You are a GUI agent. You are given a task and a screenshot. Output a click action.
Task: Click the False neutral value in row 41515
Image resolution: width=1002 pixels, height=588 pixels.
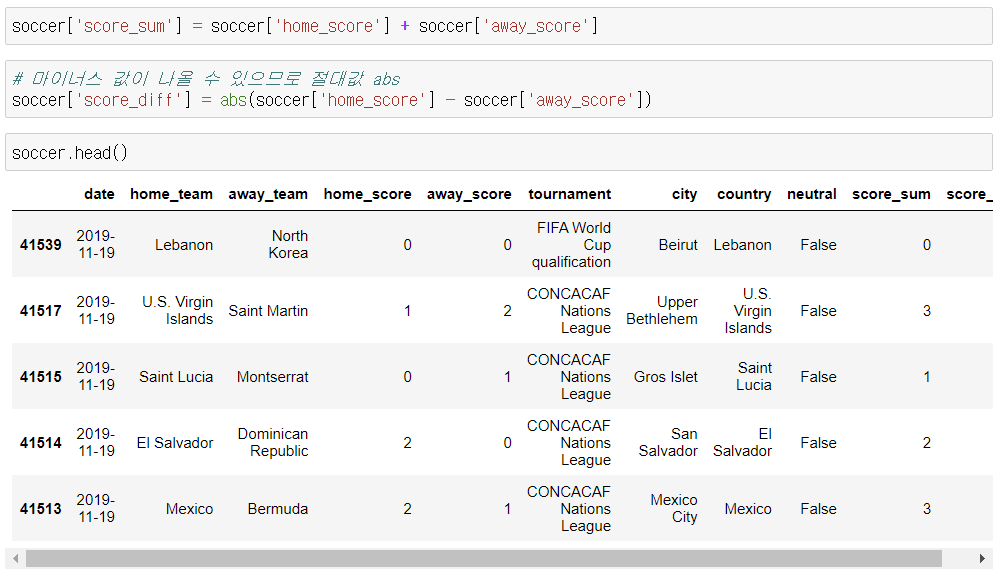click(x=819, y=376)
